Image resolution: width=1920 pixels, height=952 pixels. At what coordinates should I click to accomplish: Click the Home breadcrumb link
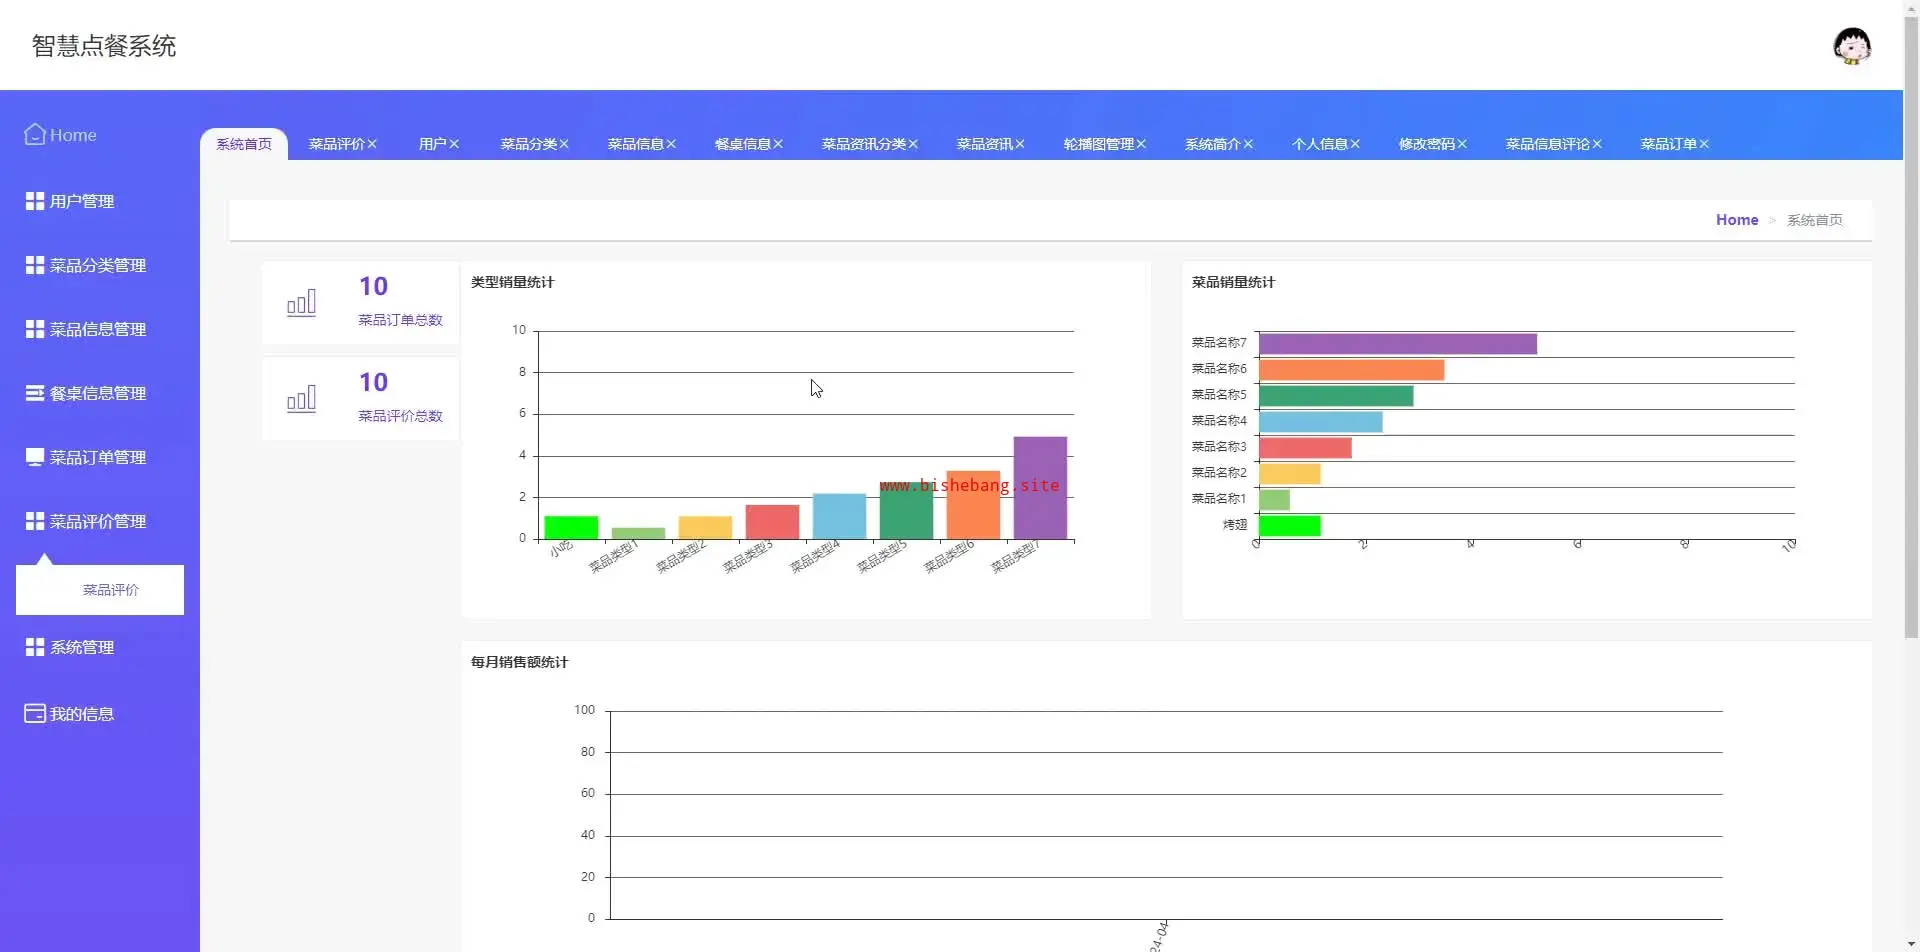tap(1737, 220)
